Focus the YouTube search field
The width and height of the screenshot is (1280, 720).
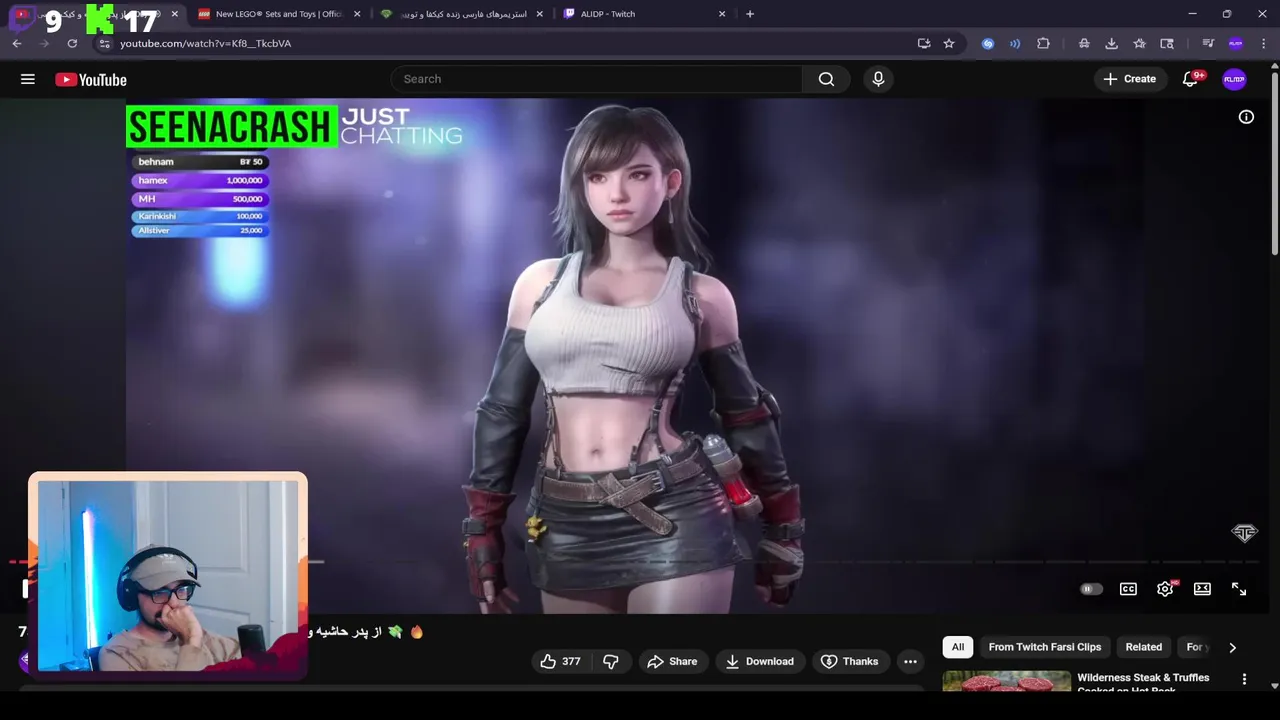coord(596,79)
